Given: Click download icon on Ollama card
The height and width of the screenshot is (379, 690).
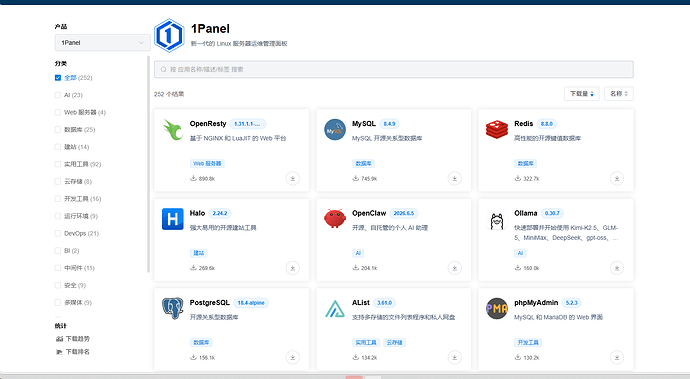Looking at the screenshot, I should 617,268.
